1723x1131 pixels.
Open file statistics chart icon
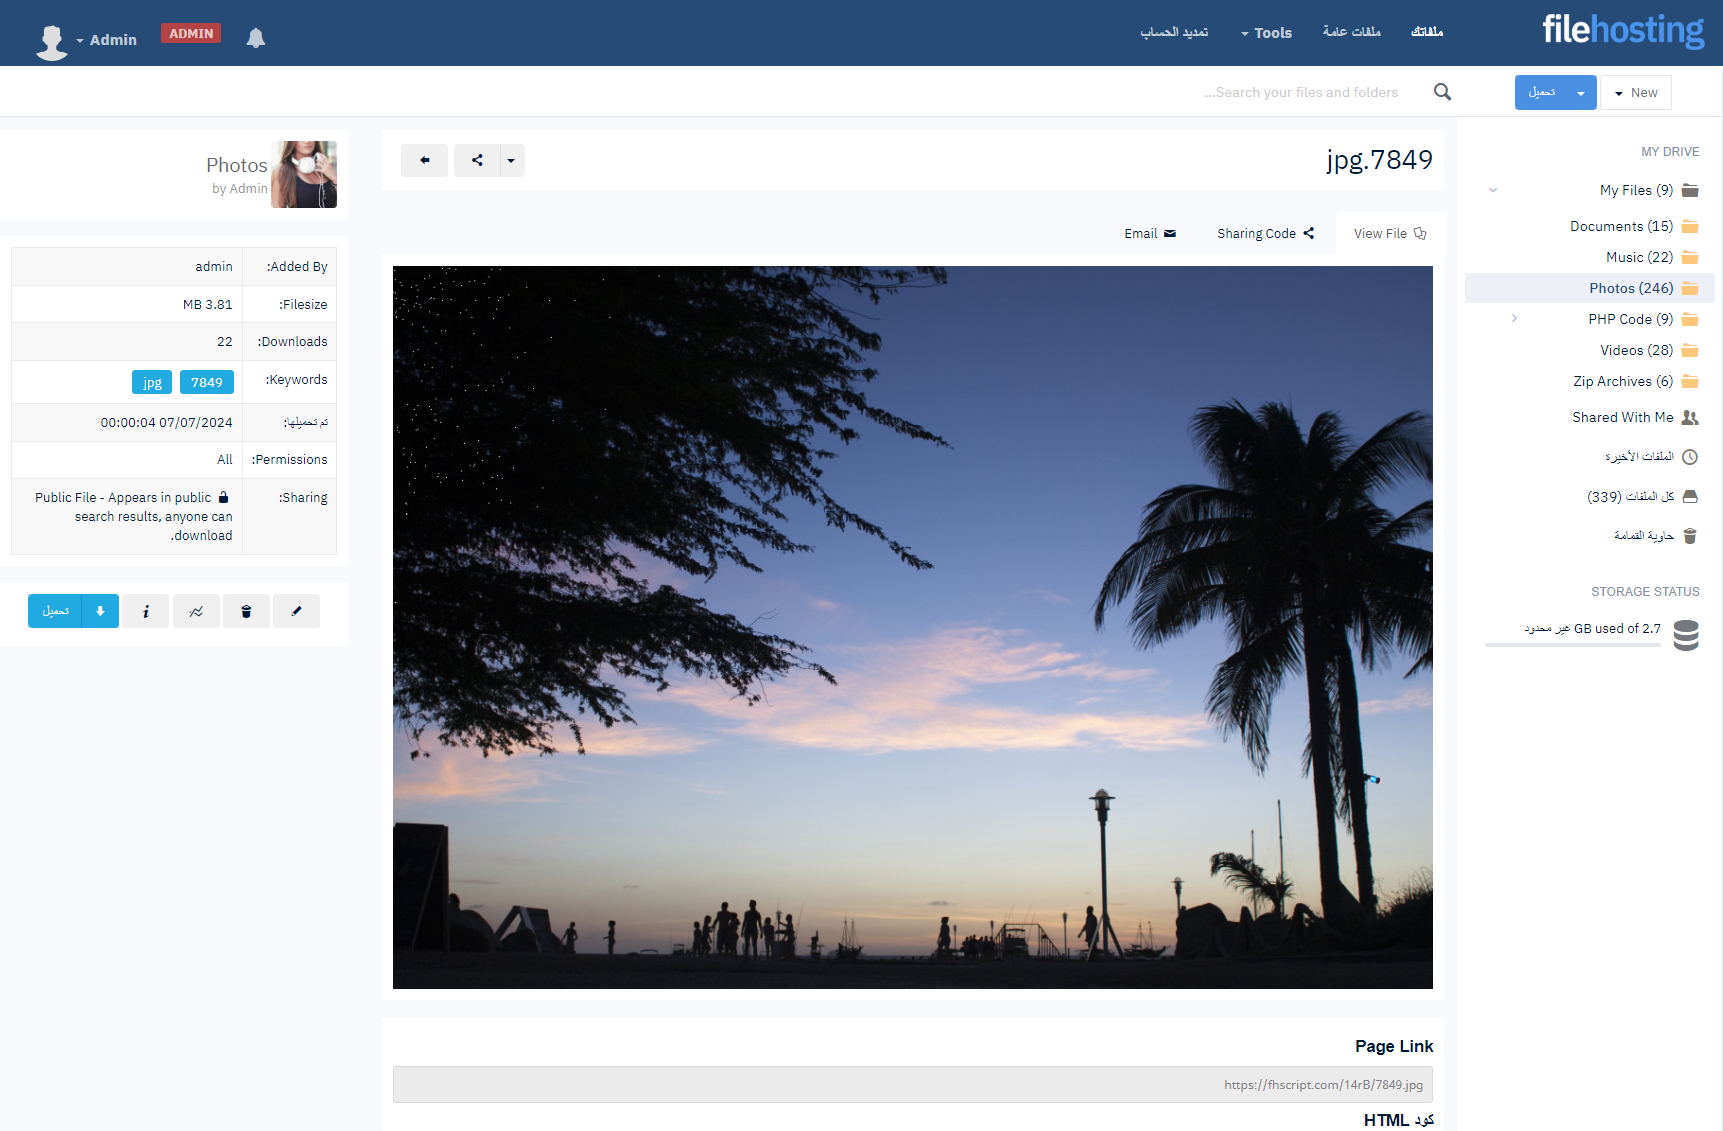click(196, 611)
